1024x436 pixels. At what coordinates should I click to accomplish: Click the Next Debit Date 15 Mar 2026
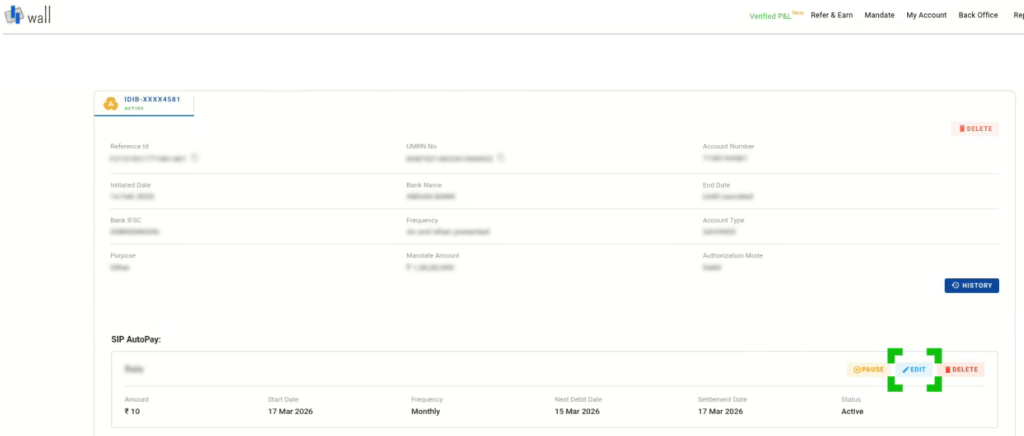click(x=577, y=411)
